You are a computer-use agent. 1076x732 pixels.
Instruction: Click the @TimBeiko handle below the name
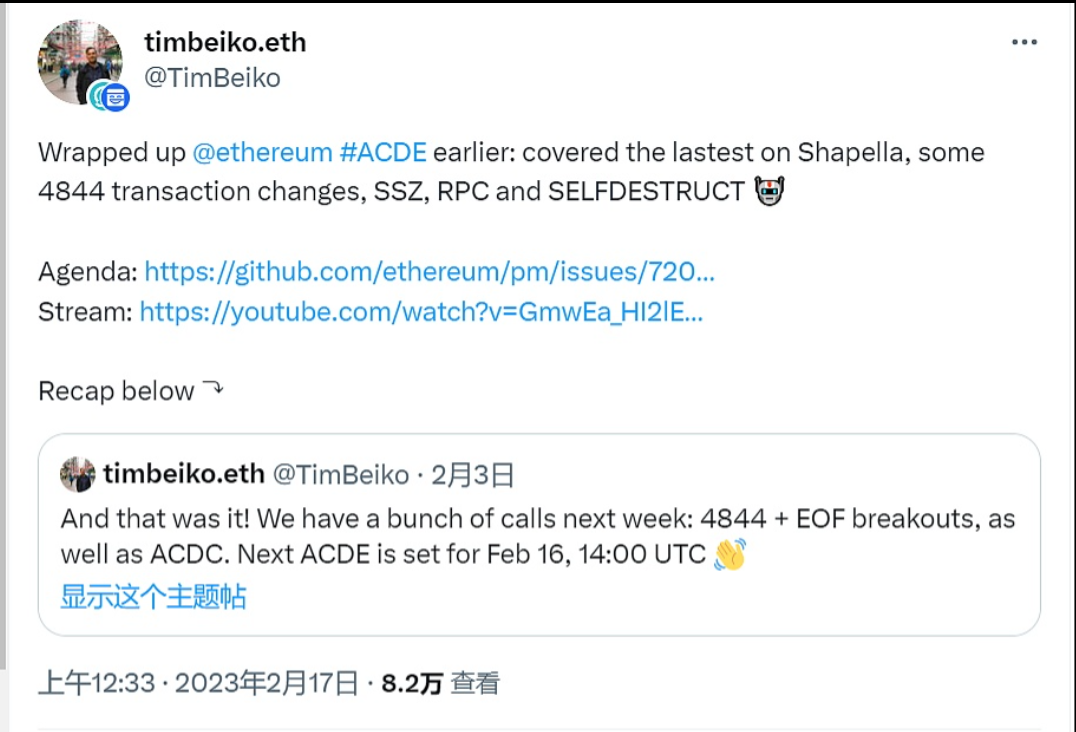pyautogui.click(x=212, y=78)
